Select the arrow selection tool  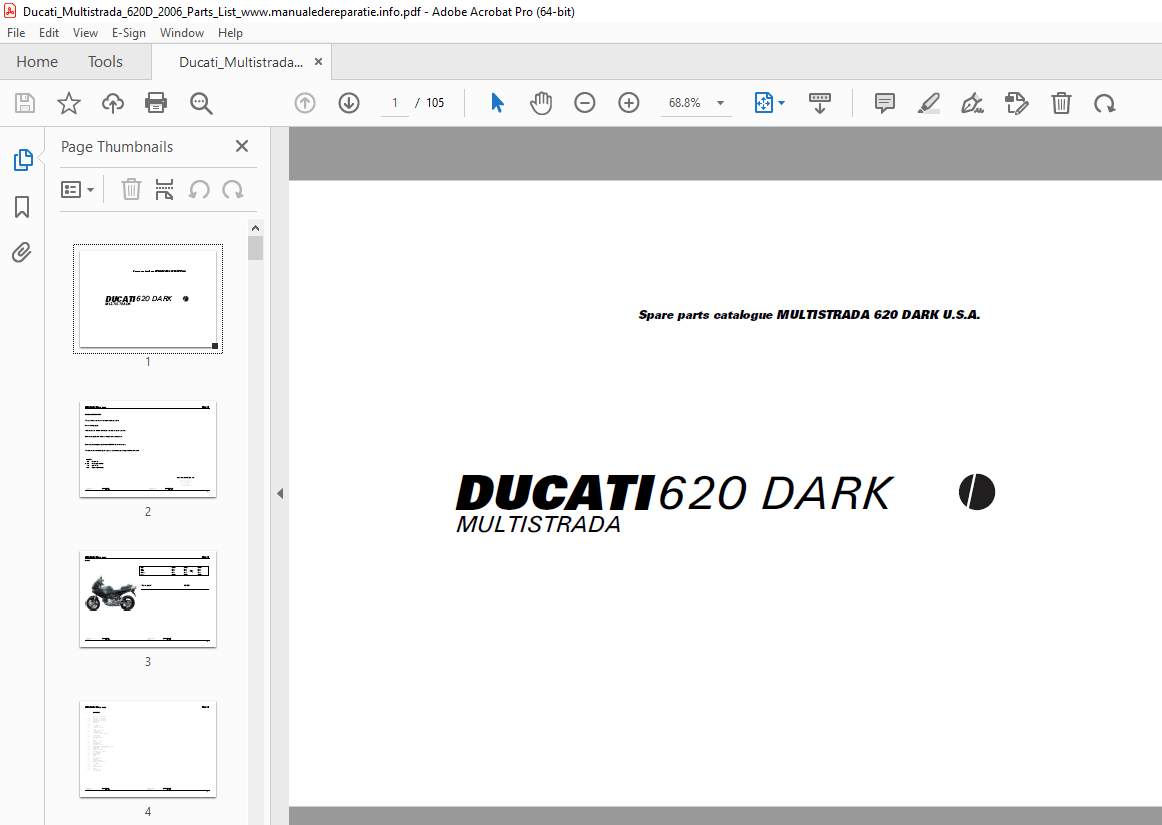(x=497, y=103)
